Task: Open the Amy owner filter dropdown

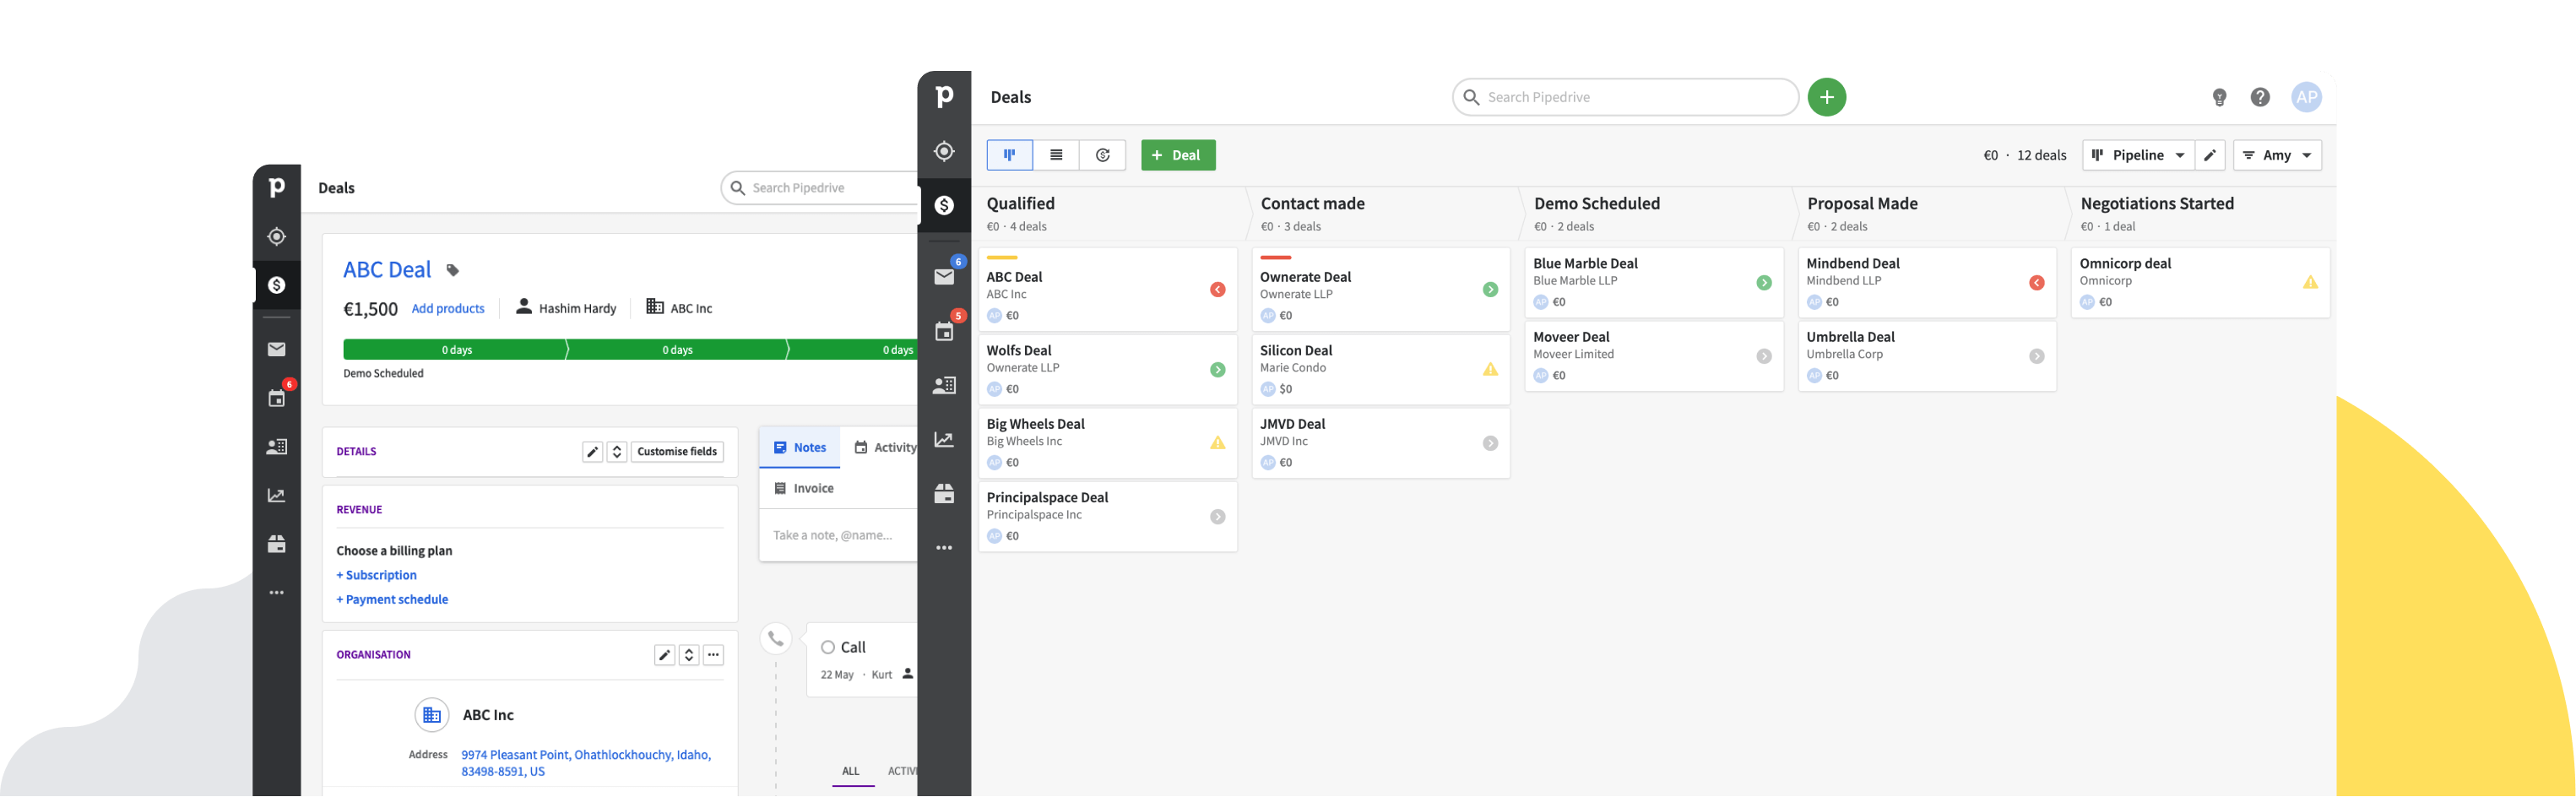Action: (2277, 155)
